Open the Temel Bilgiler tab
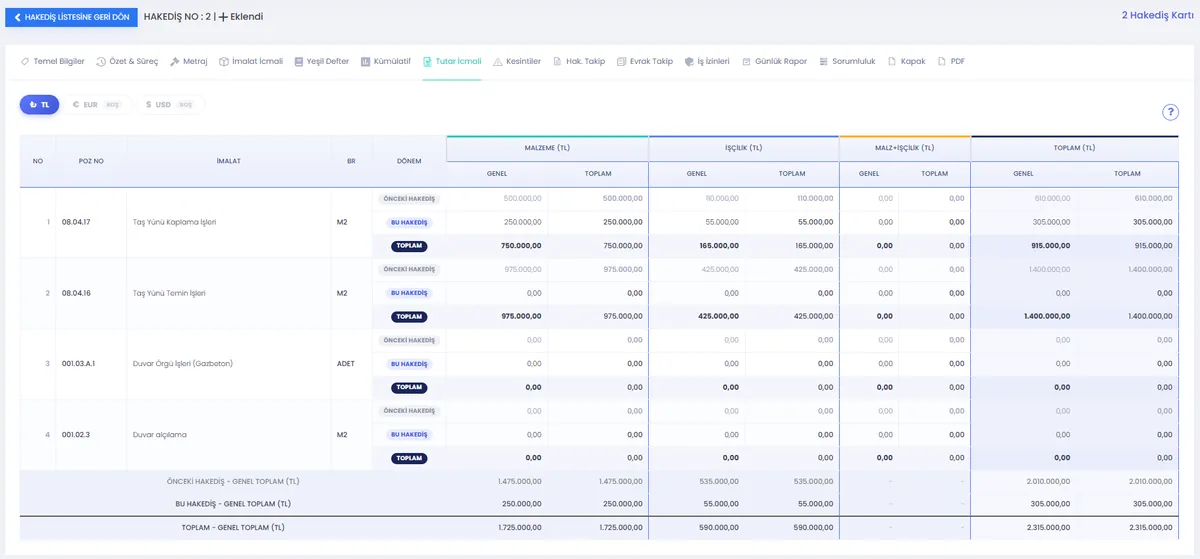1200x559 pixels. (x=52, y=61)
